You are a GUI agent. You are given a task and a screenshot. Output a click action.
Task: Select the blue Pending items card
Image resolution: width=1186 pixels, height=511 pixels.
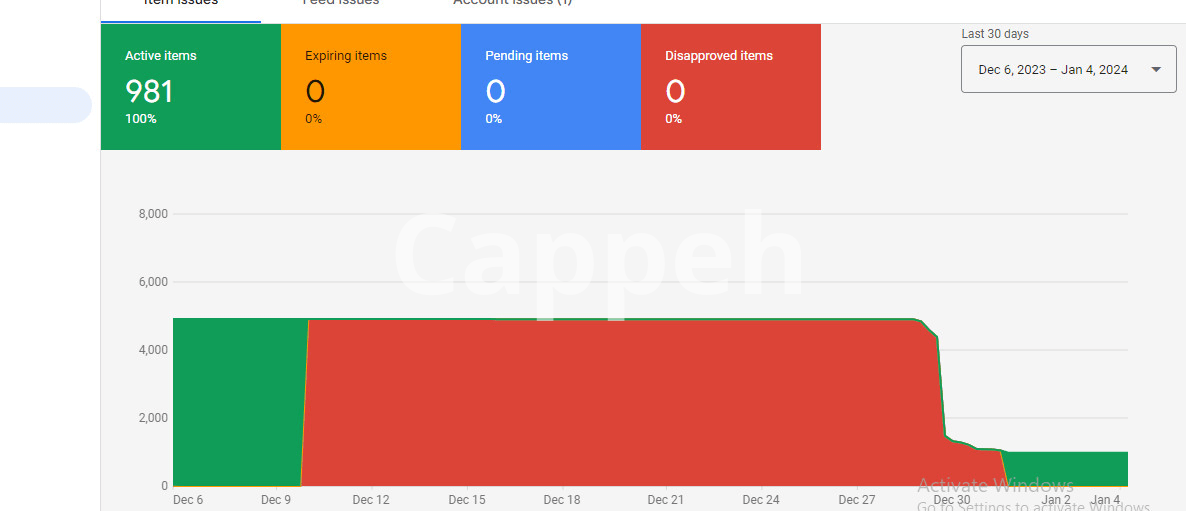[x=551, y=88]
